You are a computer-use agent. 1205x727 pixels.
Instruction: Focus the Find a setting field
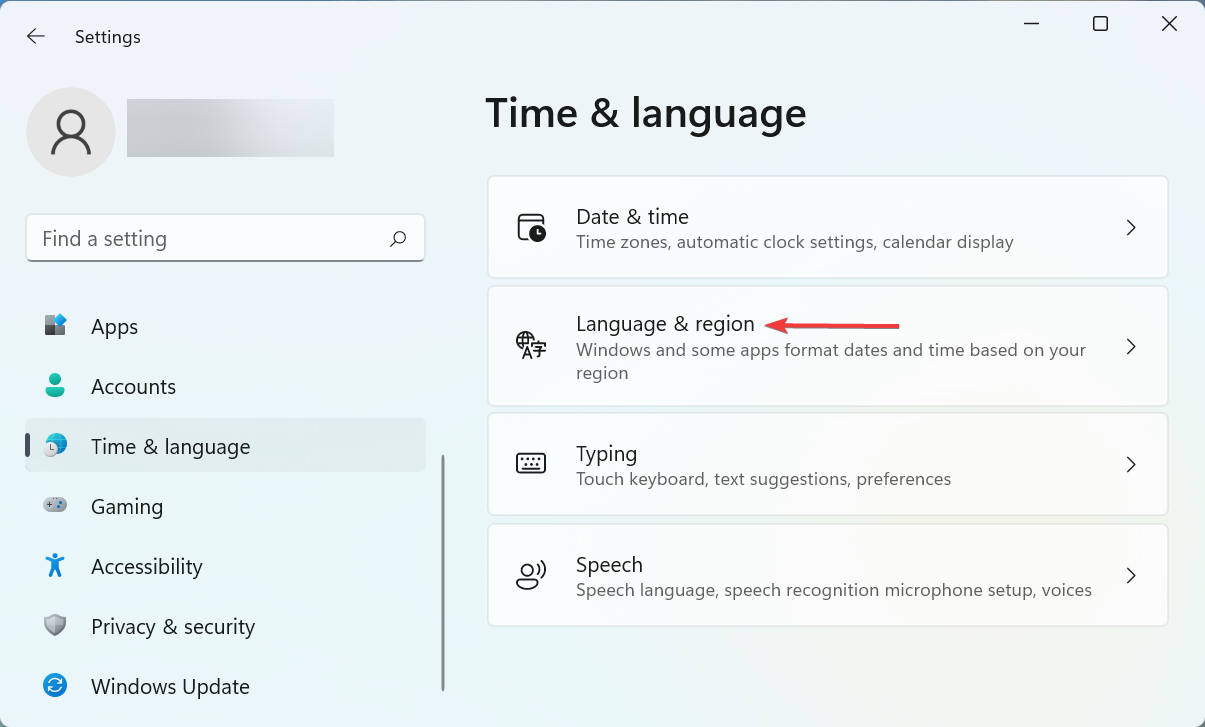tap(210, 239)
